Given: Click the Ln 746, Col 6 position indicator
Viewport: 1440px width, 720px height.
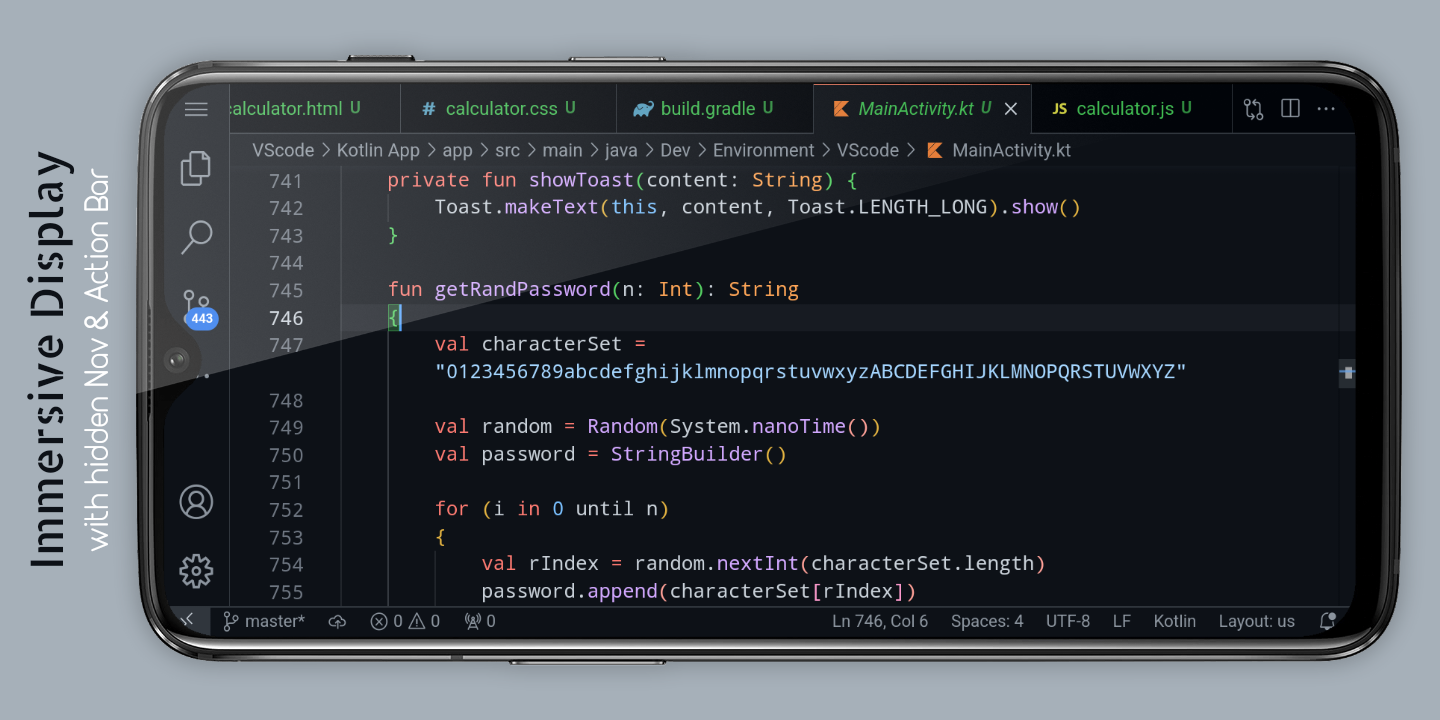Looking at the screenshot, I should (880, 622).
